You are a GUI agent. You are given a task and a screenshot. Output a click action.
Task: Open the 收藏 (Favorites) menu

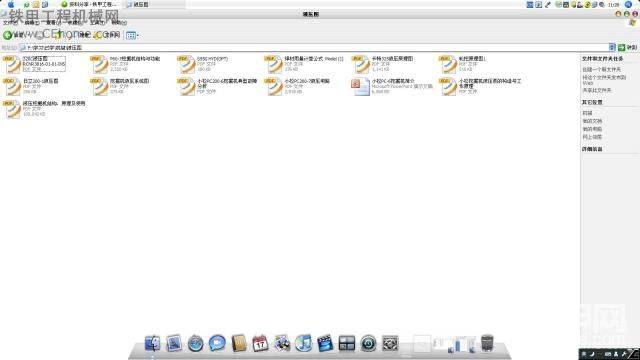pyautogui.click(x=75, y=23)
